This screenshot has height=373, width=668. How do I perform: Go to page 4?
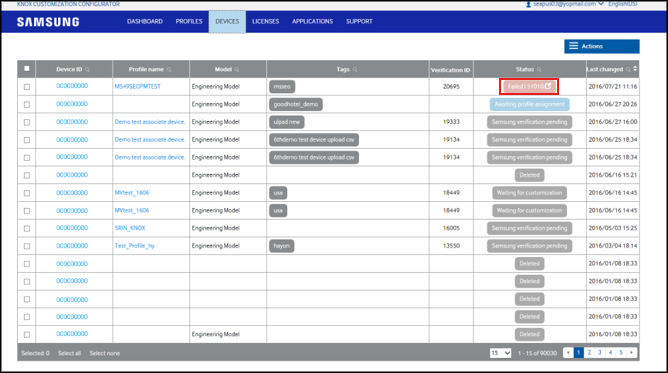[610, 353]
